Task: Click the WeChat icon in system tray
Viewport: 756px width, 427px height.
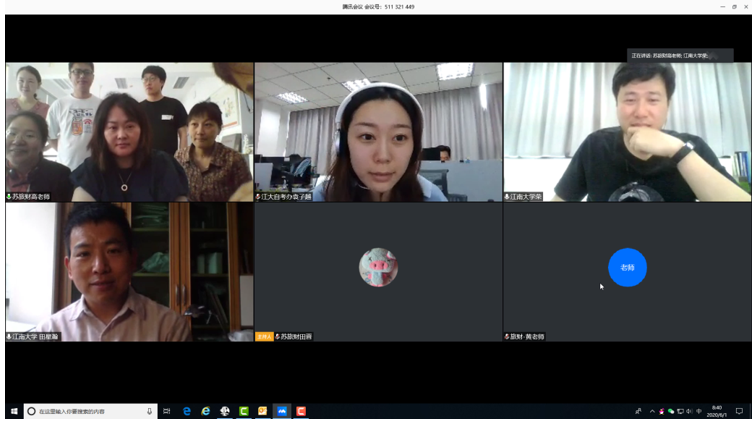Action: point(671,411)
